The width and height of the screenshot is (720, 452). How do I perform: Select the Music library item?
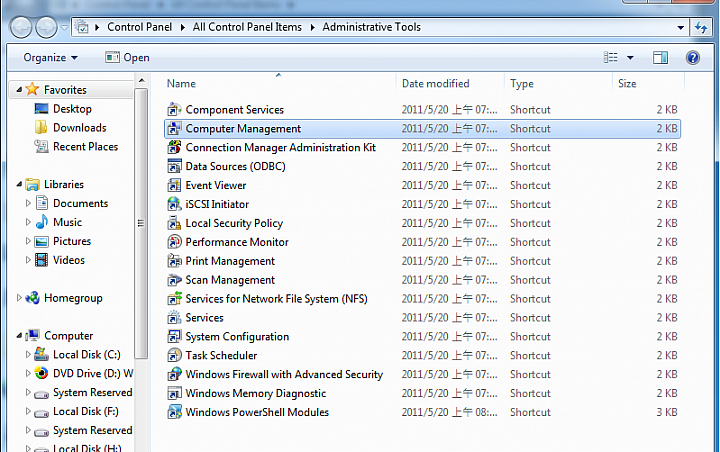(68, 222)
